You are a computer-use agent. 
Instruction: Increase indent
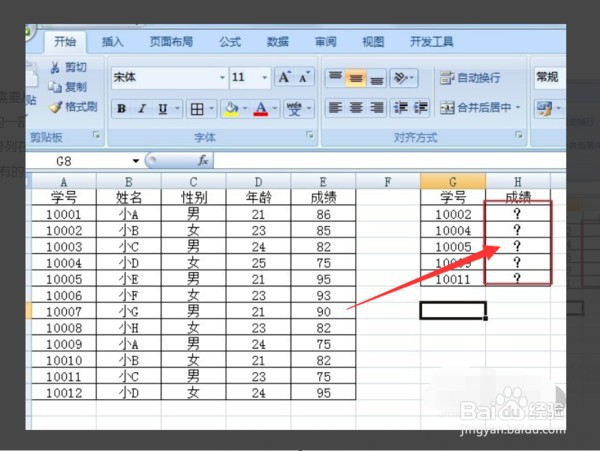(421, 108)
